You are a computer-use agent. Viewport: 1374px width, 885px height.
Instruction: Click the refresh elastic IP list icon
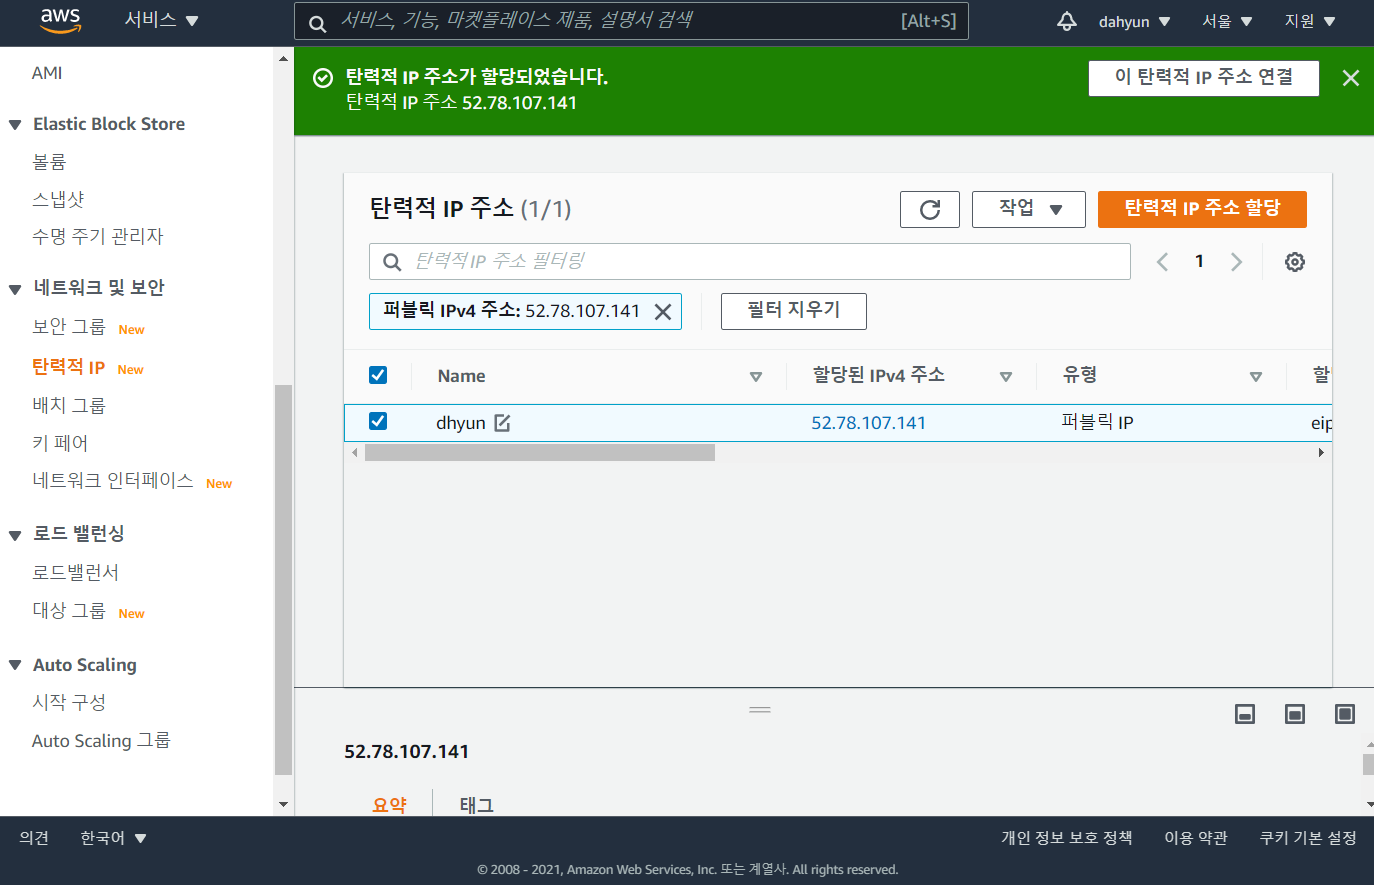pos(930,209)
